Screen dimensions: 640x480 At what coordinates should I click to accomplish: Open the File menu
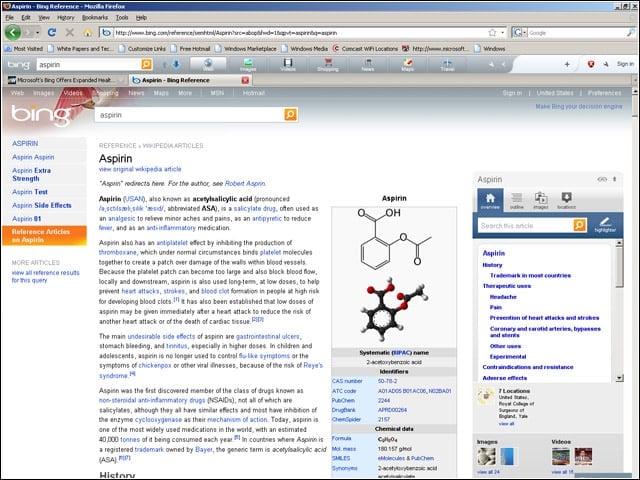[10, 18]
